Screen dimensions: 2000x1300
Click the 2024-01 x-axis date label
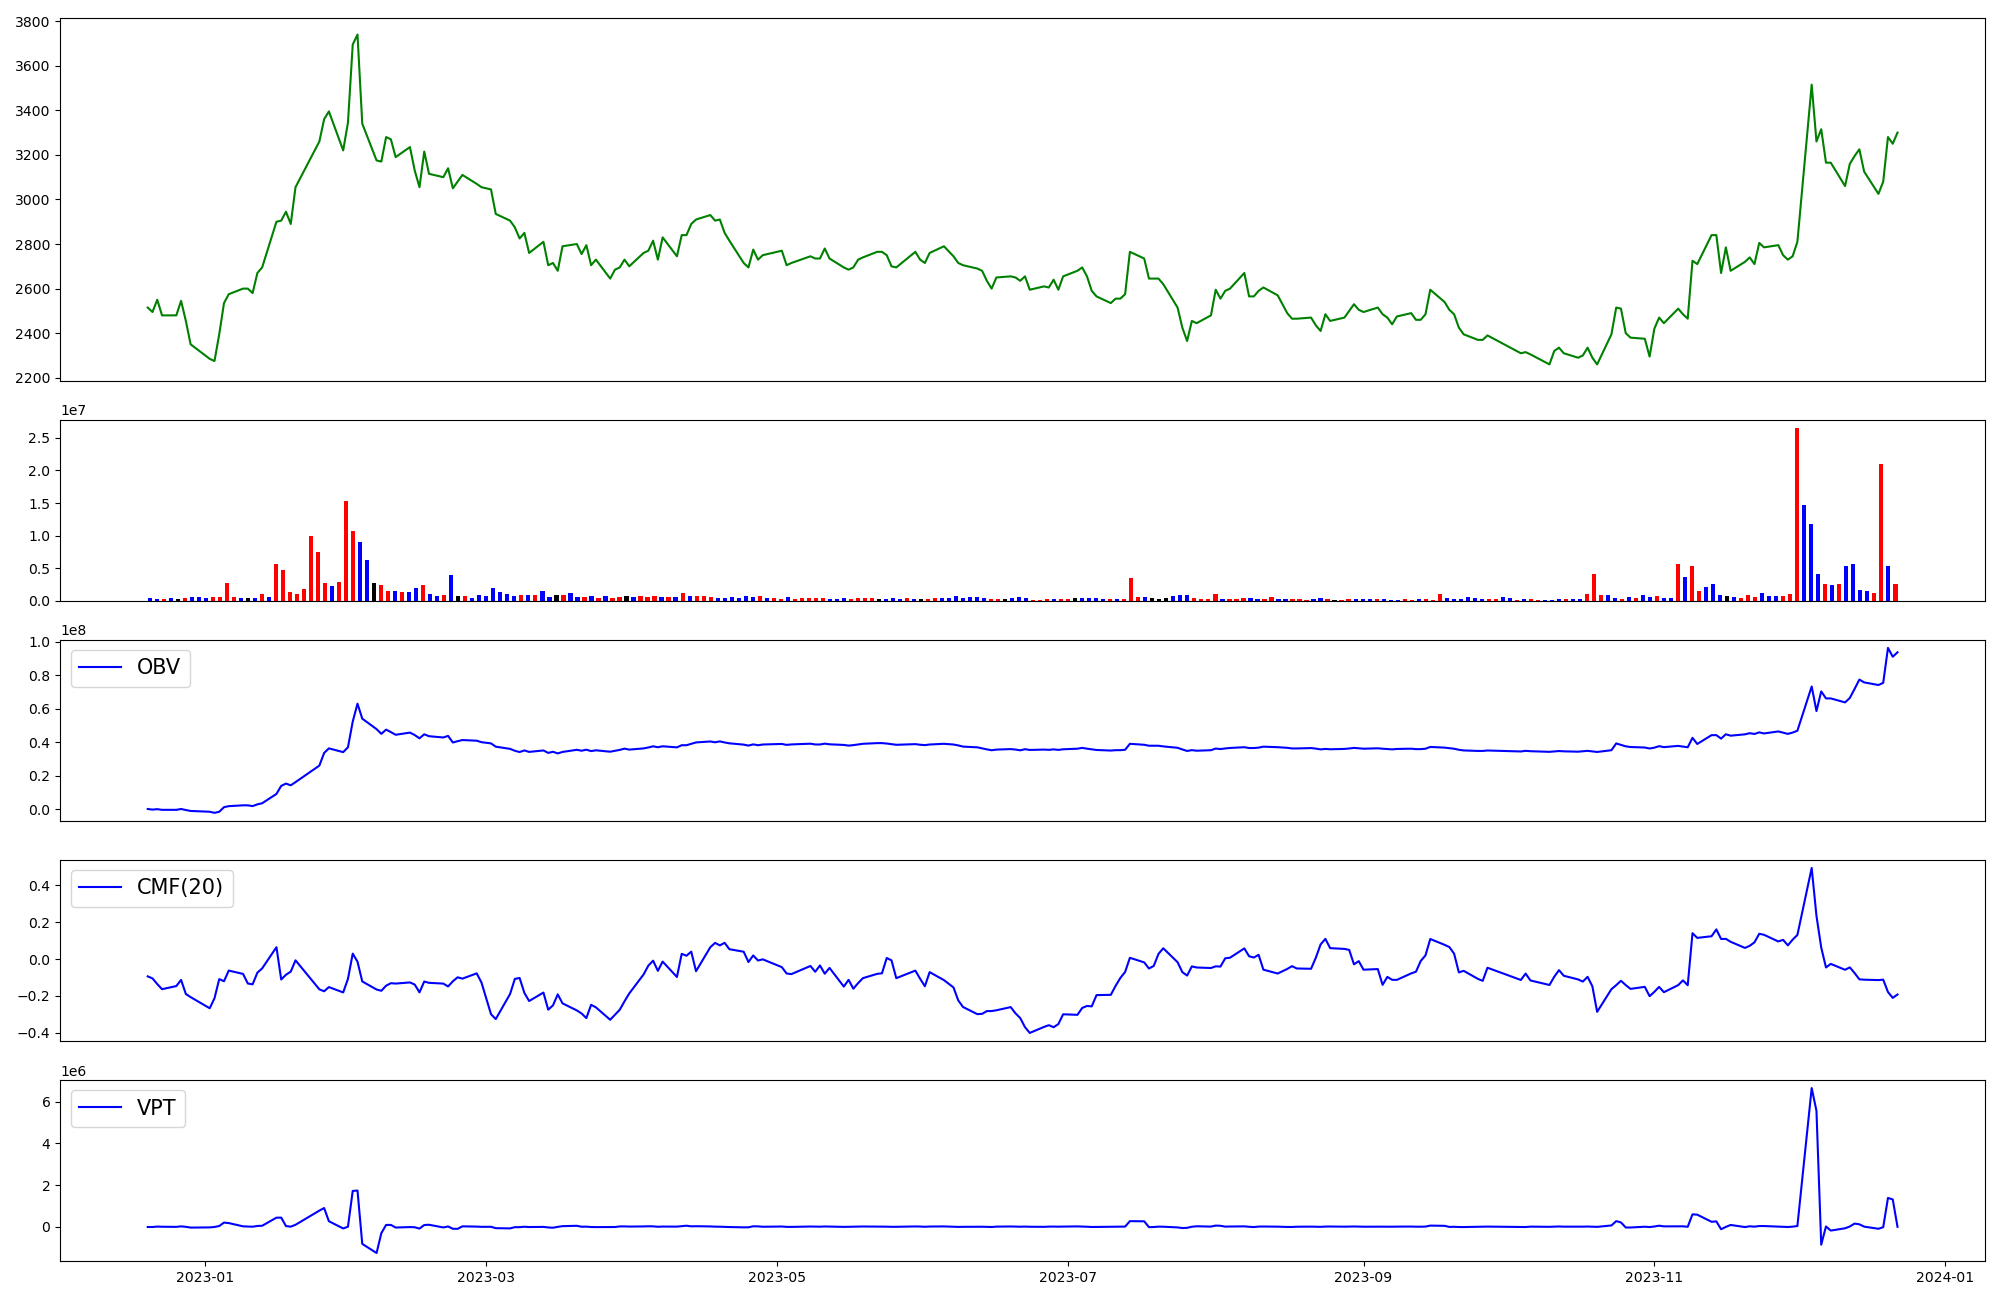point(1945,1277)
